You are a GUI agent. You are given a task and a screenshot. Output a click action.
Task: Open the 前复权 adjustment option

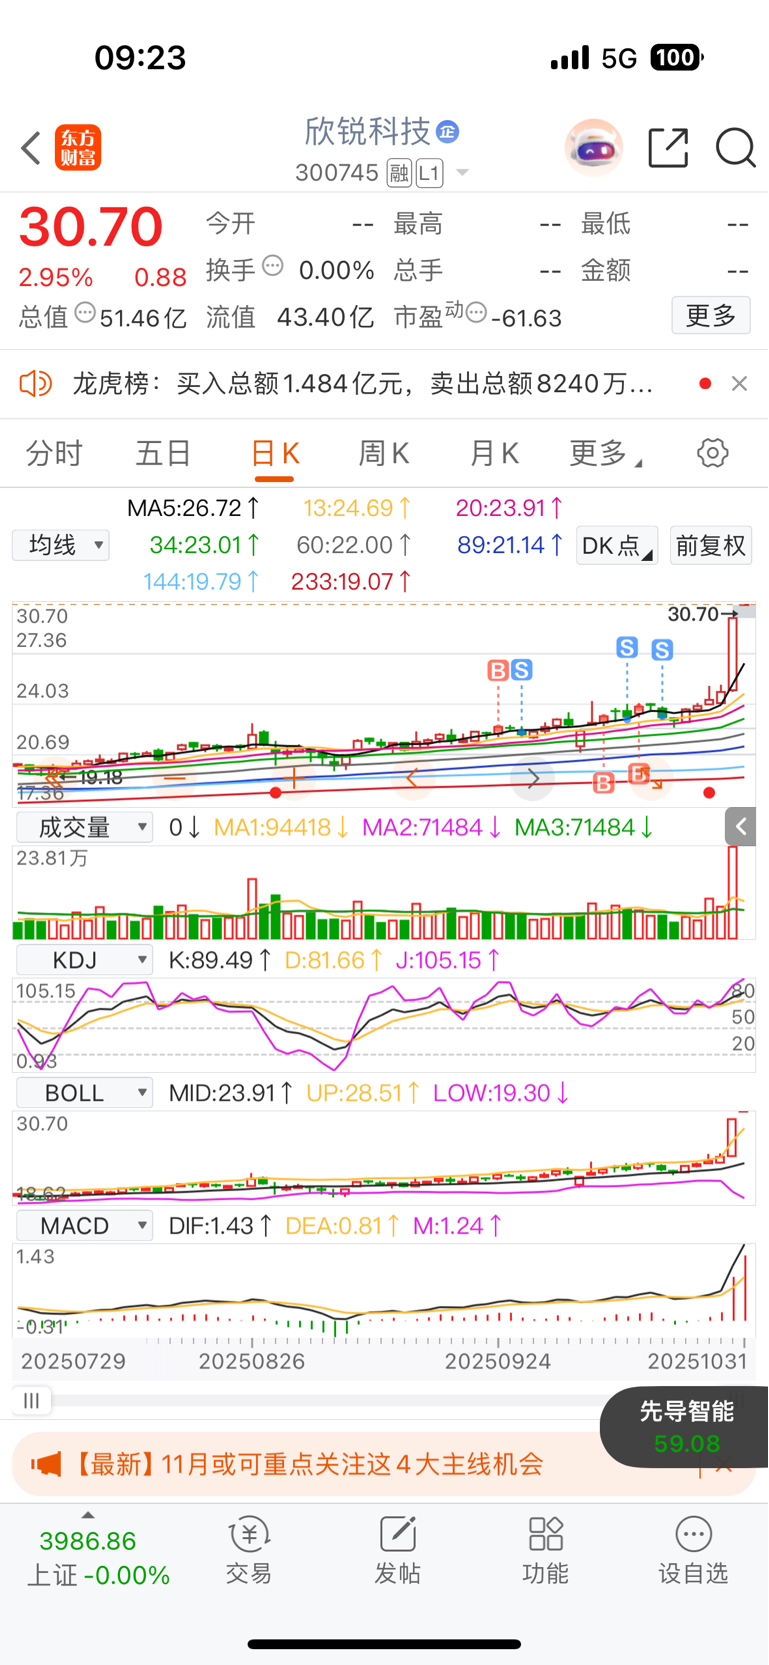(x=710, y=545)
